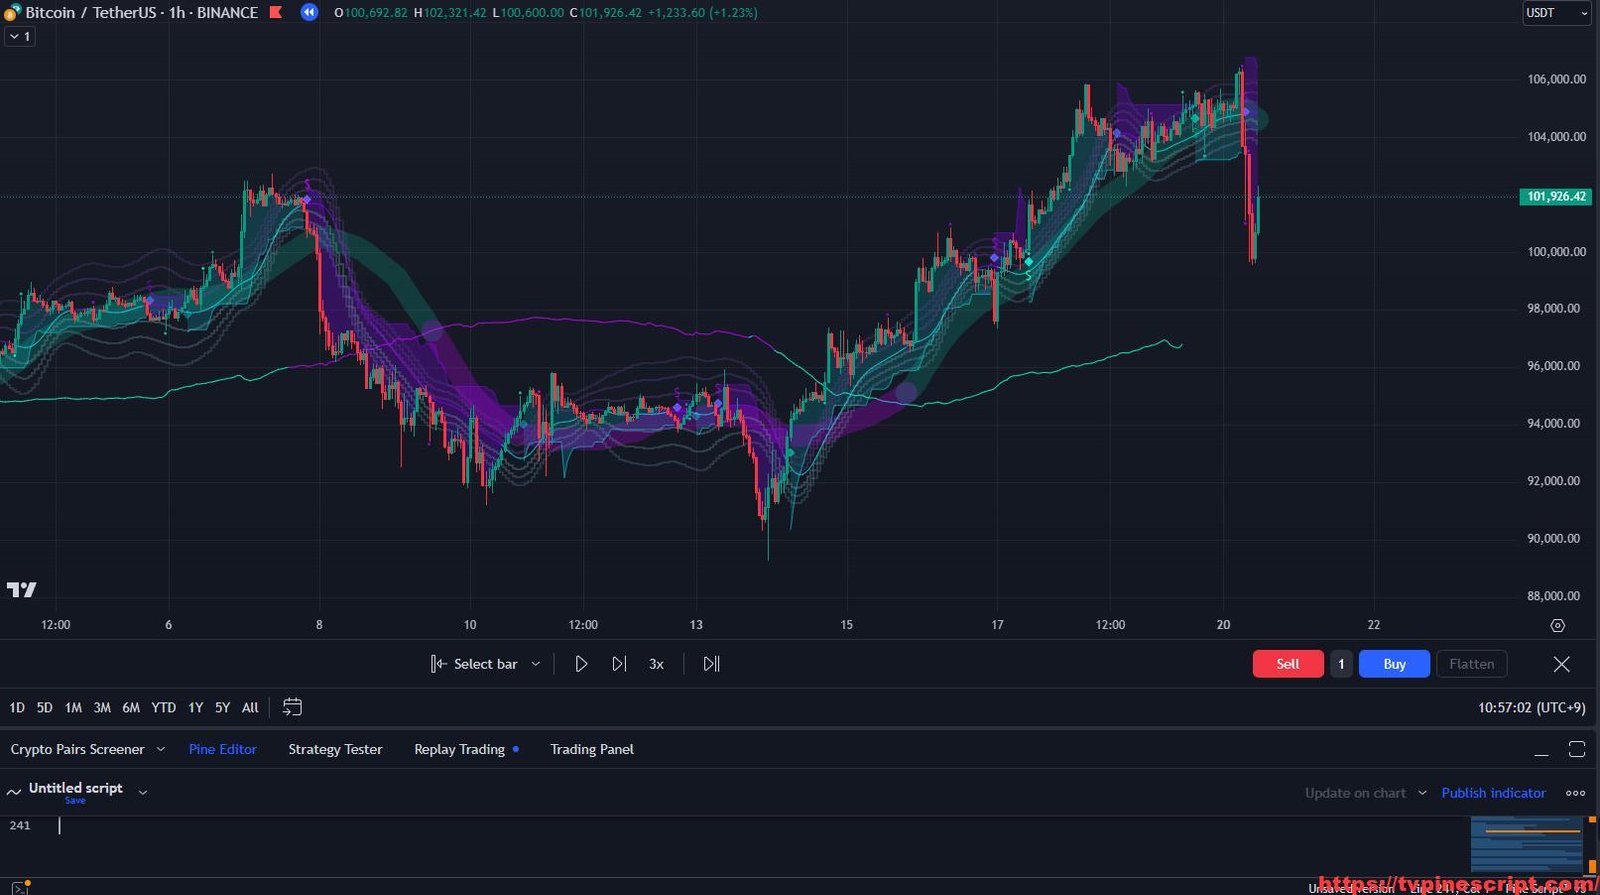Screen dimensions: 1600x895
Task: Step forward one bar in replay
Action: point(619,664)
